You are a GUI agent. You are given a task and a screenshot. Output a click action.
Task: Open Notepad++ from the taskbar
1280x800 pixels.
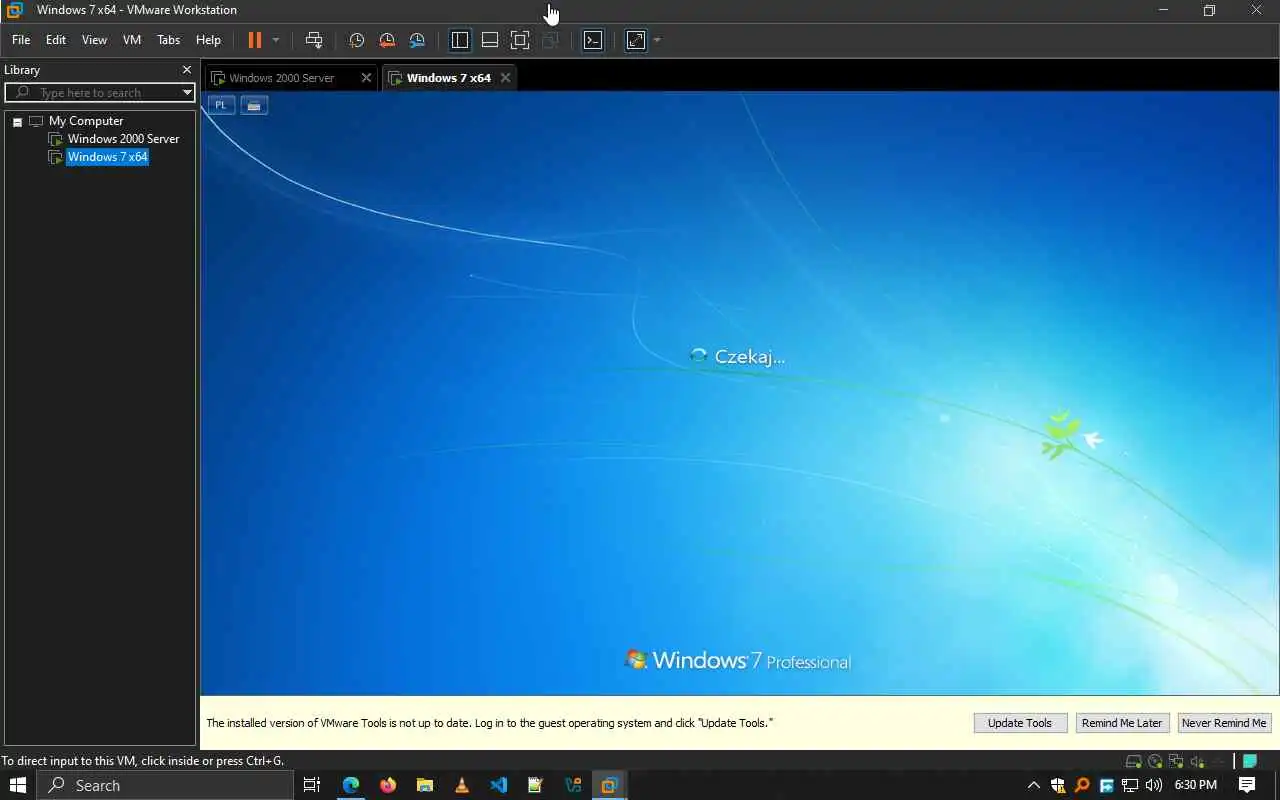click(535, 785)
